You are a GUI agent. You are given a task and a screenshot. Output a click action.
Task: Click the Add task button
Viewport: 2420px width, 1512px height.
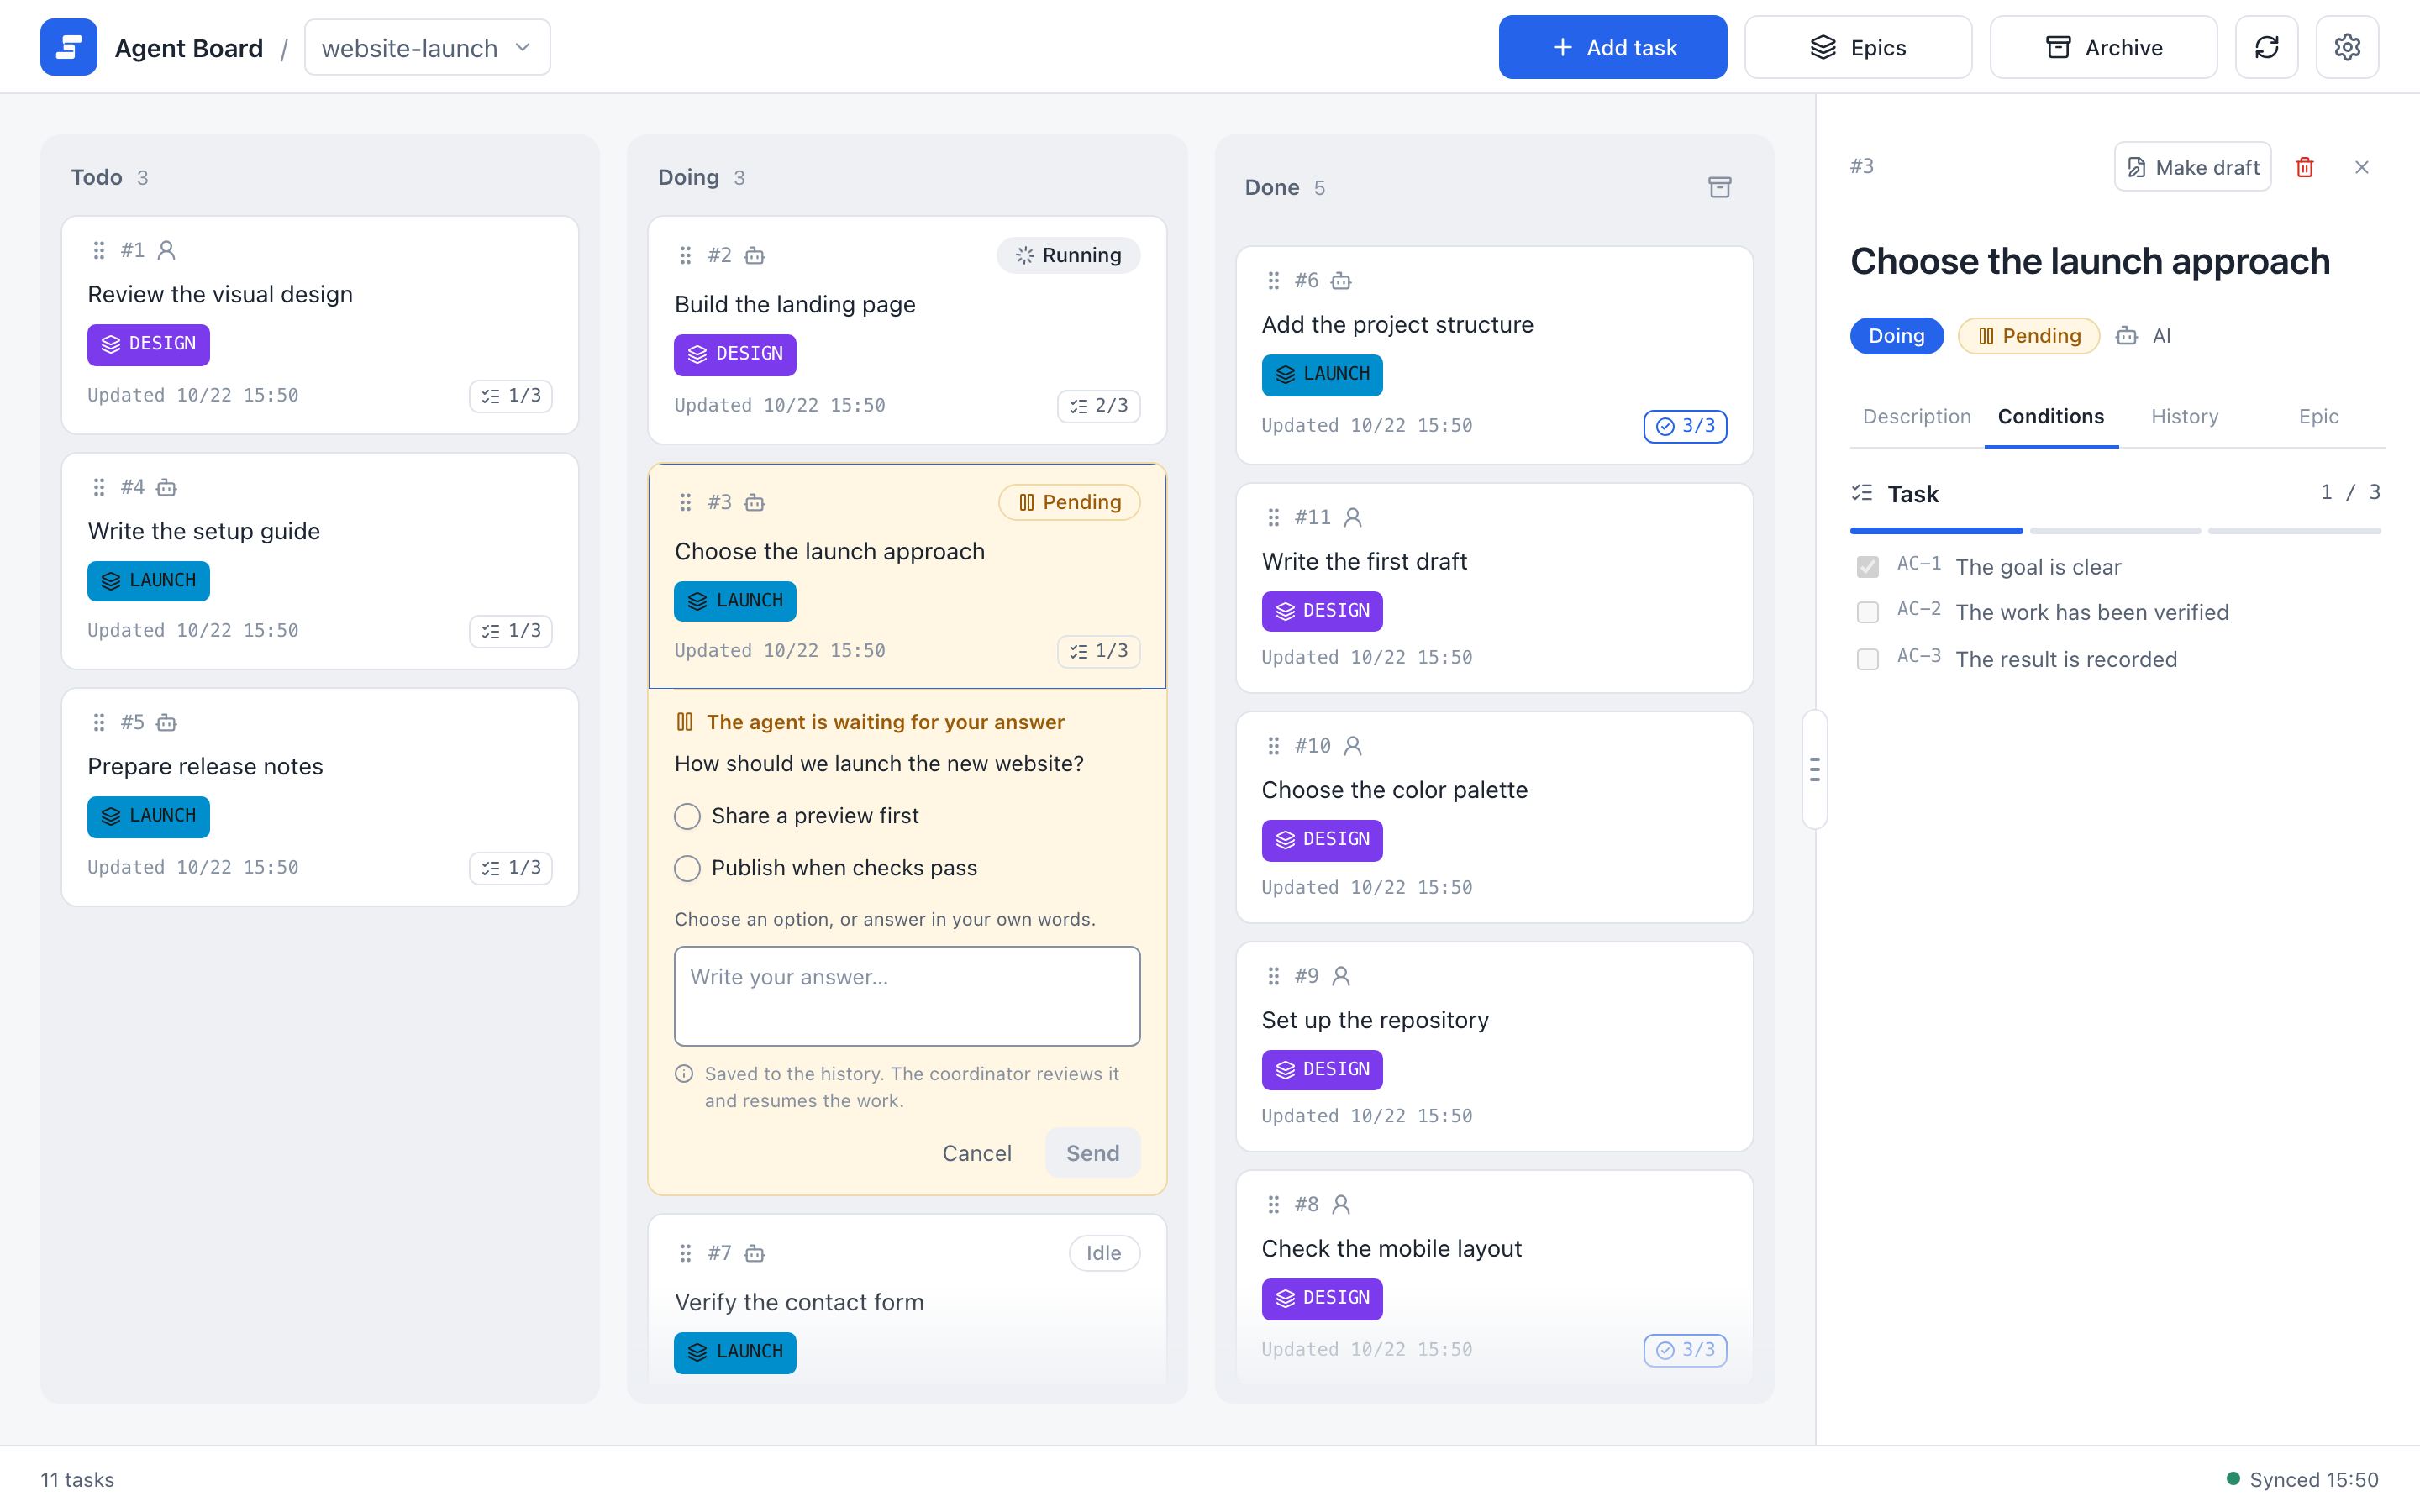coord(1612,47)
